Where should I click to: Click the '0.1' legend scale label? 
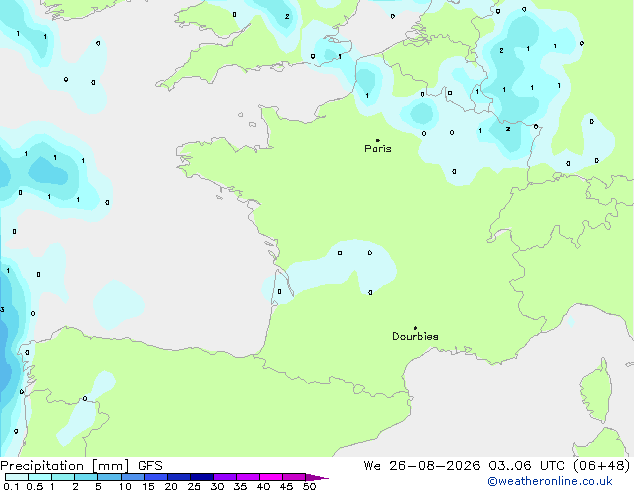[11, 486]
